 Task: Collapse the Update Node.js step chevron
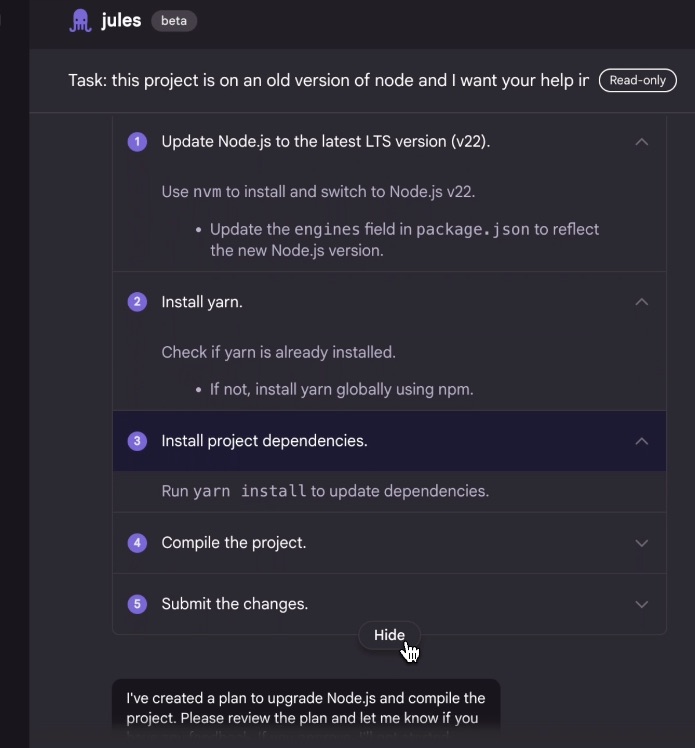[x=642, y=142]
